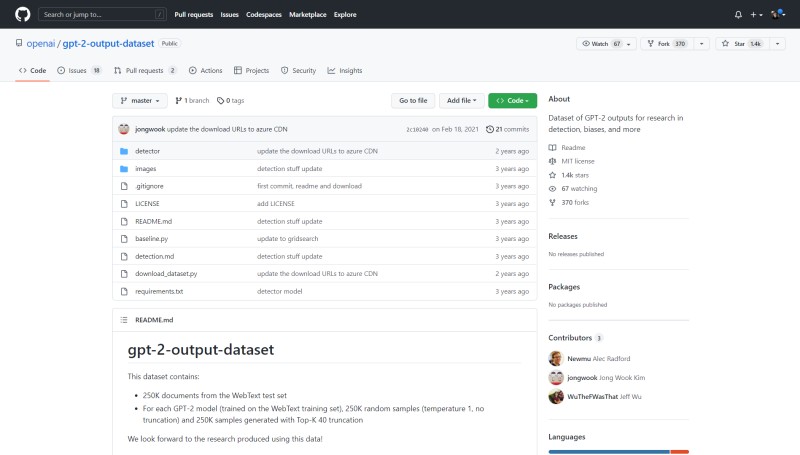Open Issues in the top navigation
The width and height of the screenshot is (800, 455).
point(230,15)
